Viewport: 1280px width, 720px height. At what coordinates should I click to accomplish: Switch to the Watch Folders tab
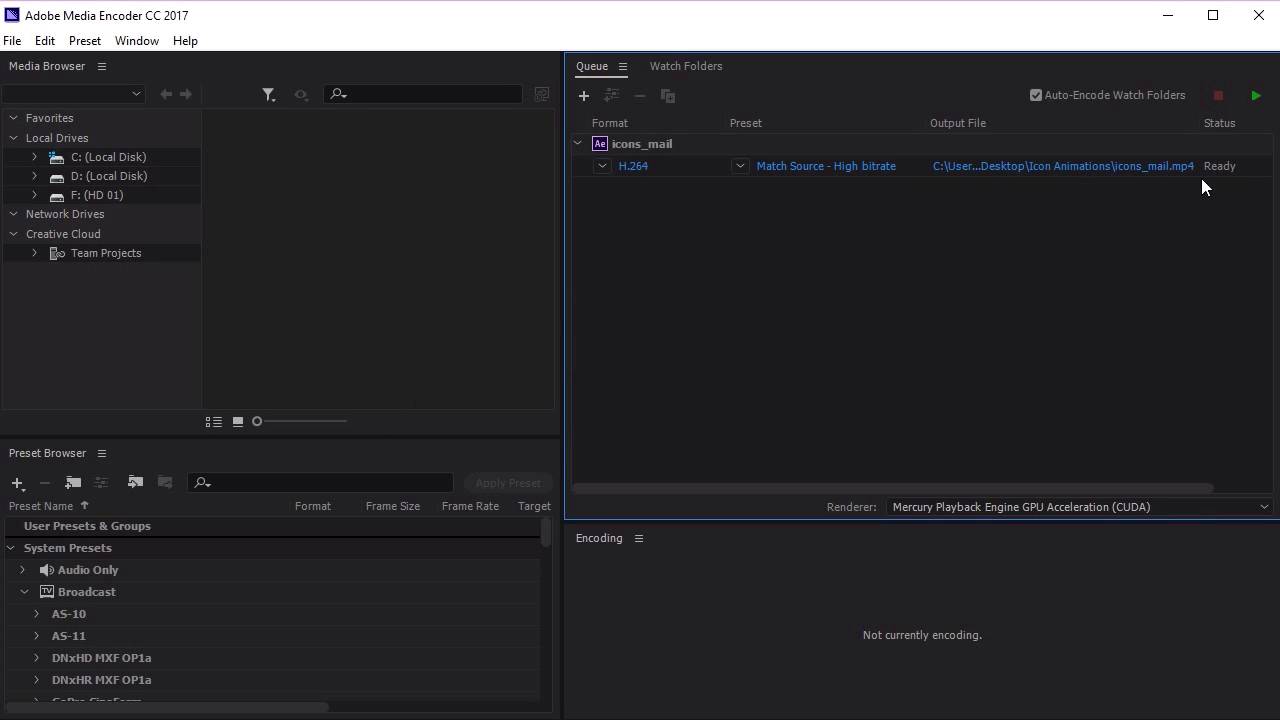685,66
